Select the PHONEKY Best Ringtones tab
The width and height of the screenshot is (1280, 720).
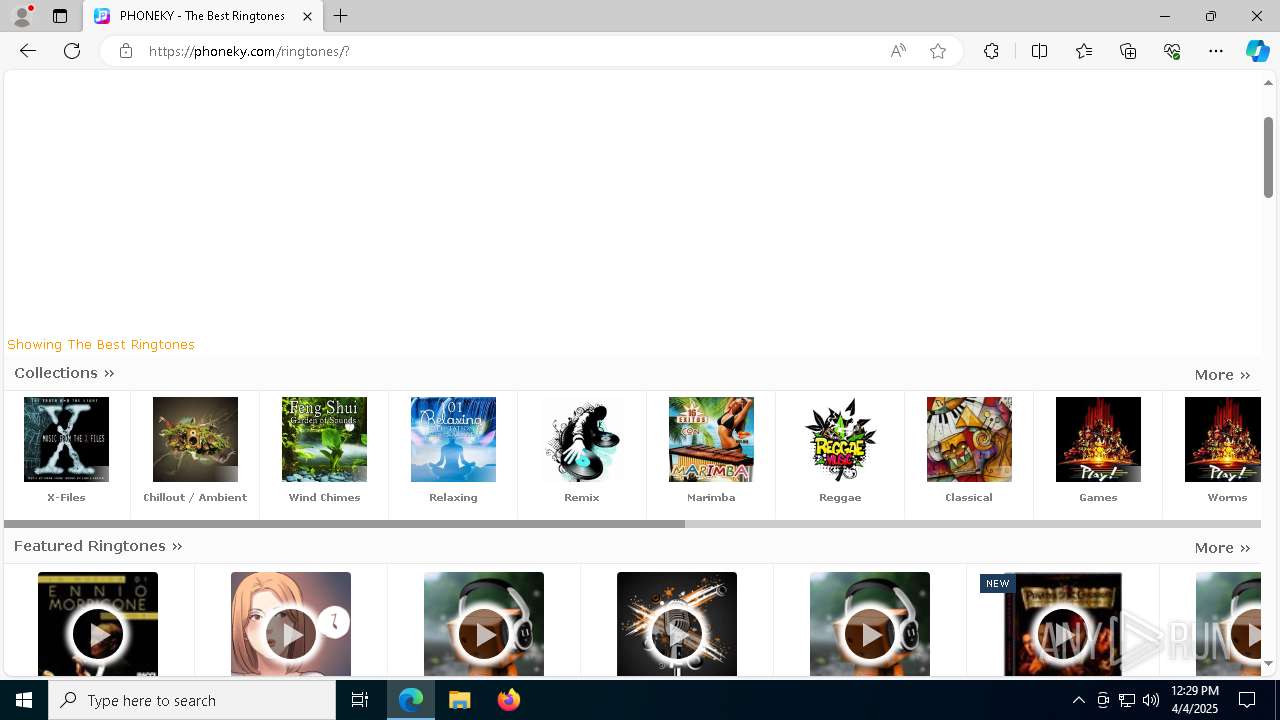(x=203, y=16)
